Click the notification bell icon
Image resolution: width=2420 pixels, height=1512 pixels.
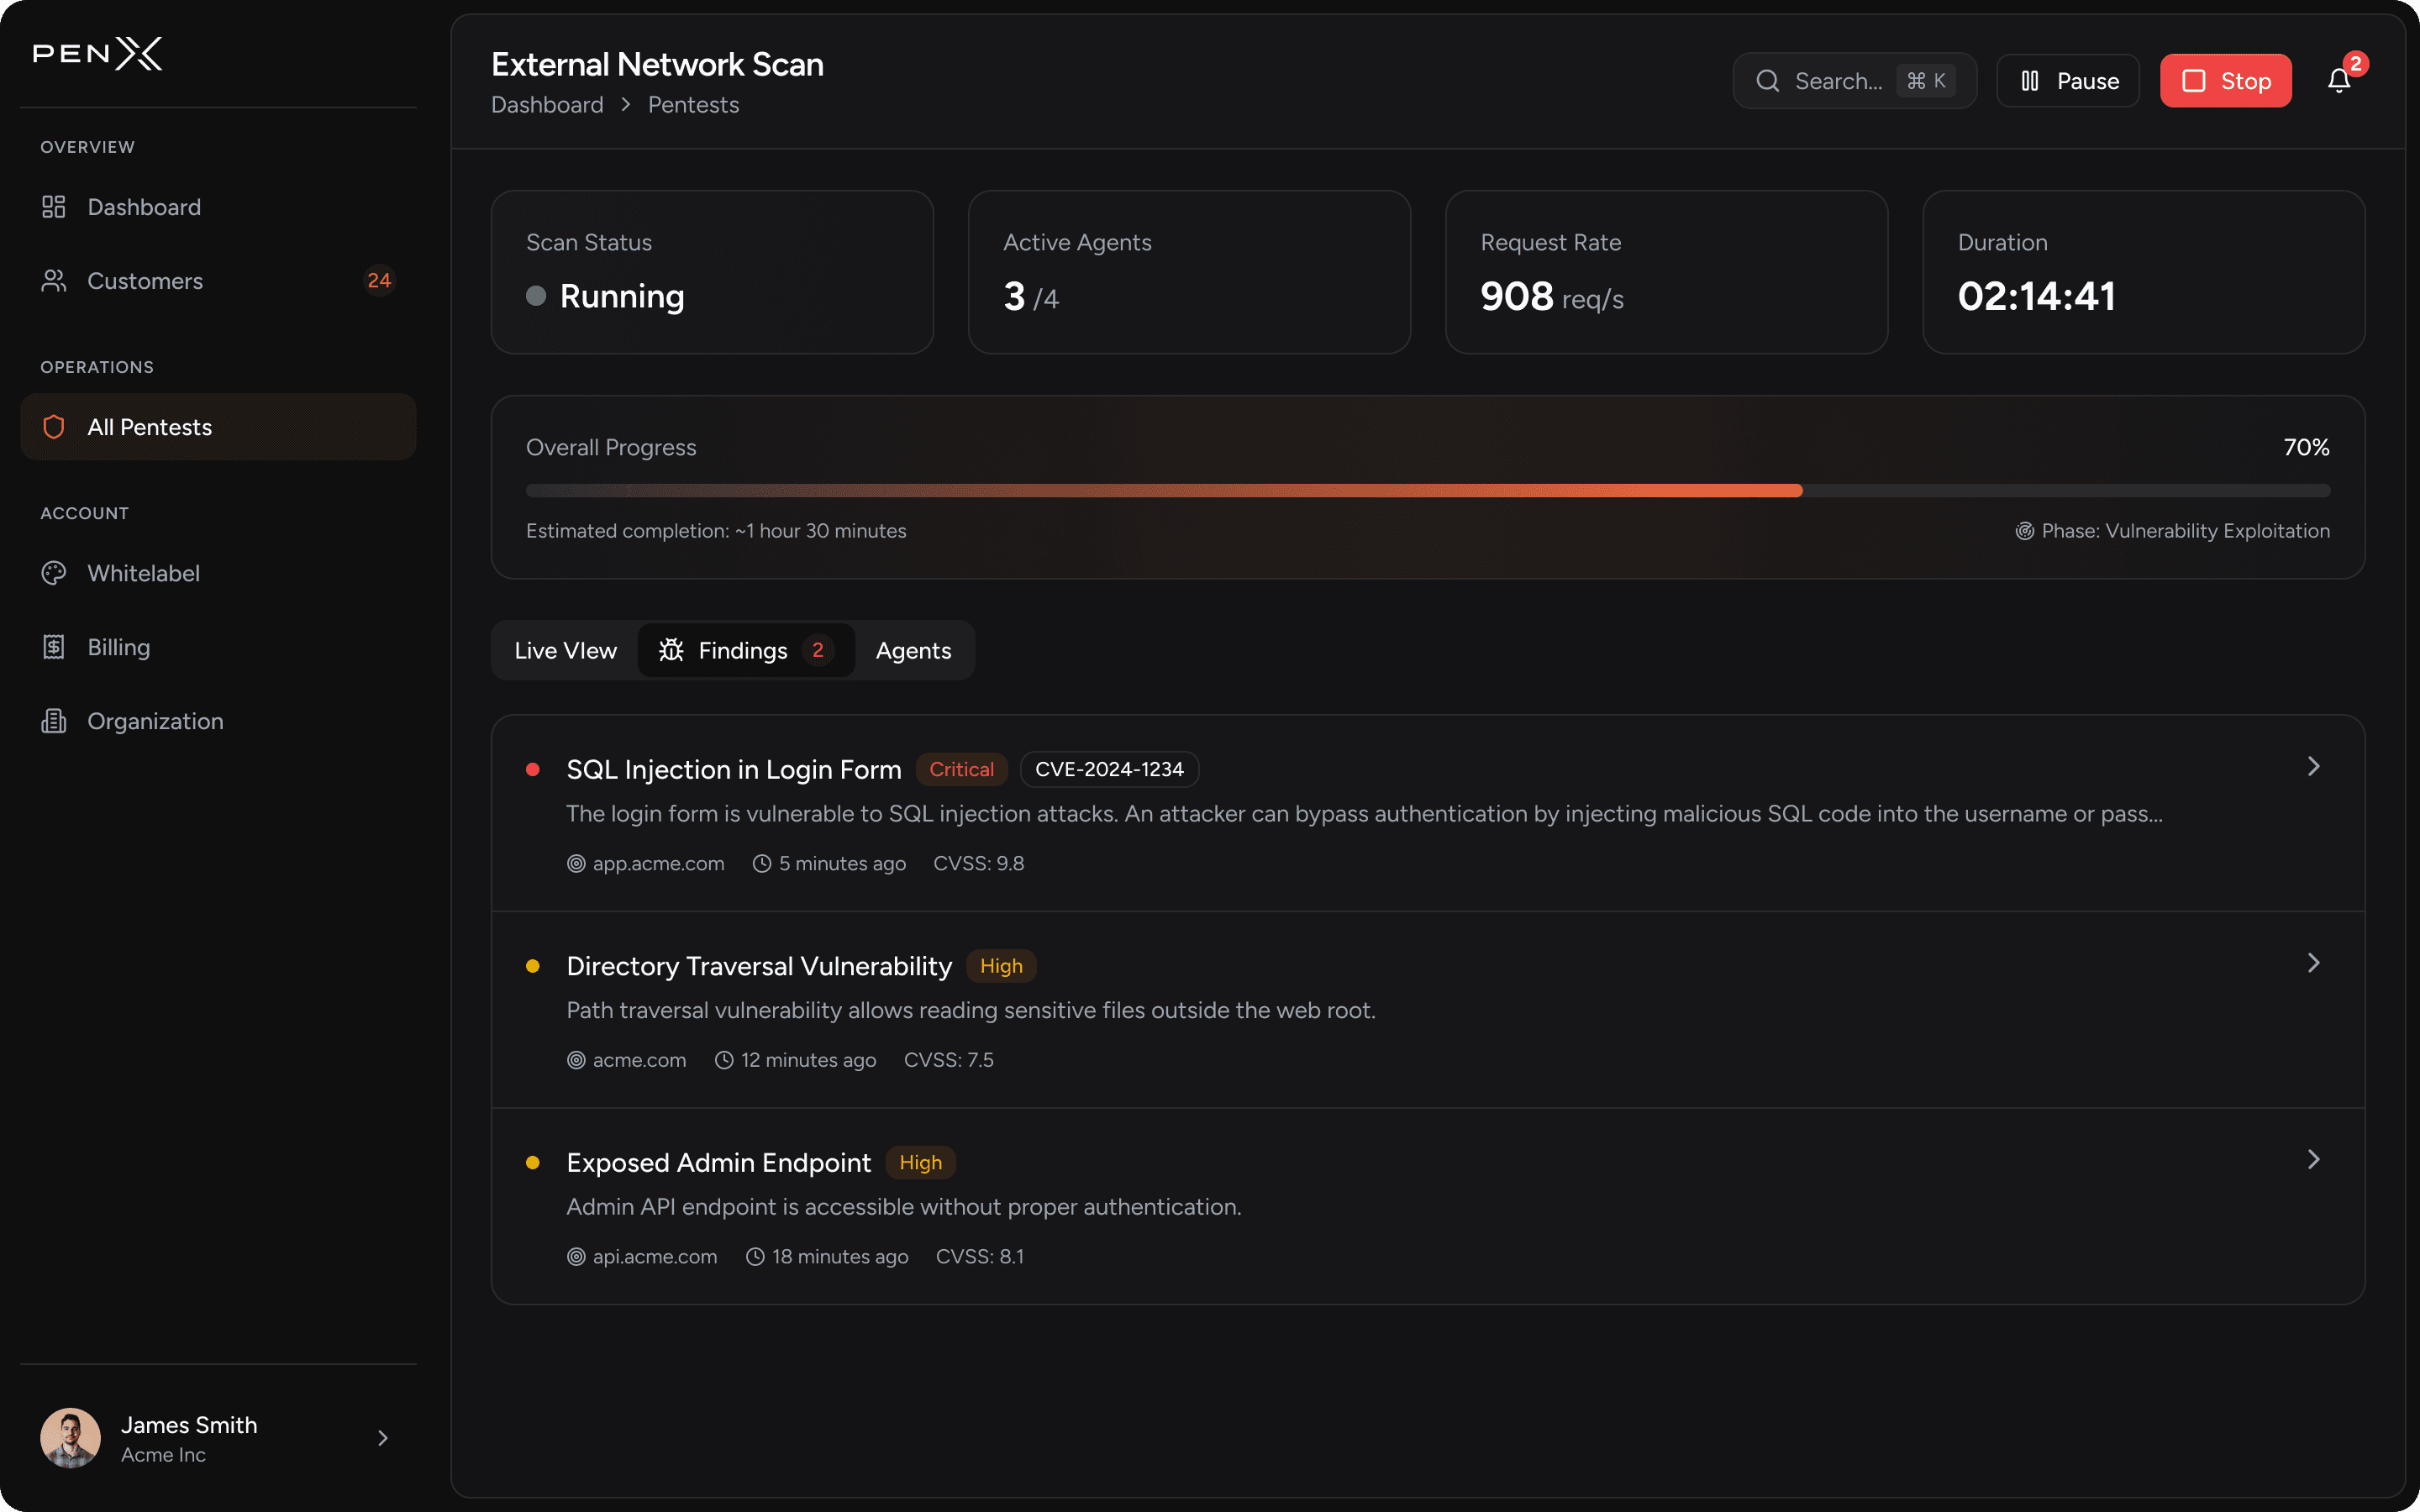coord(2338,81)
